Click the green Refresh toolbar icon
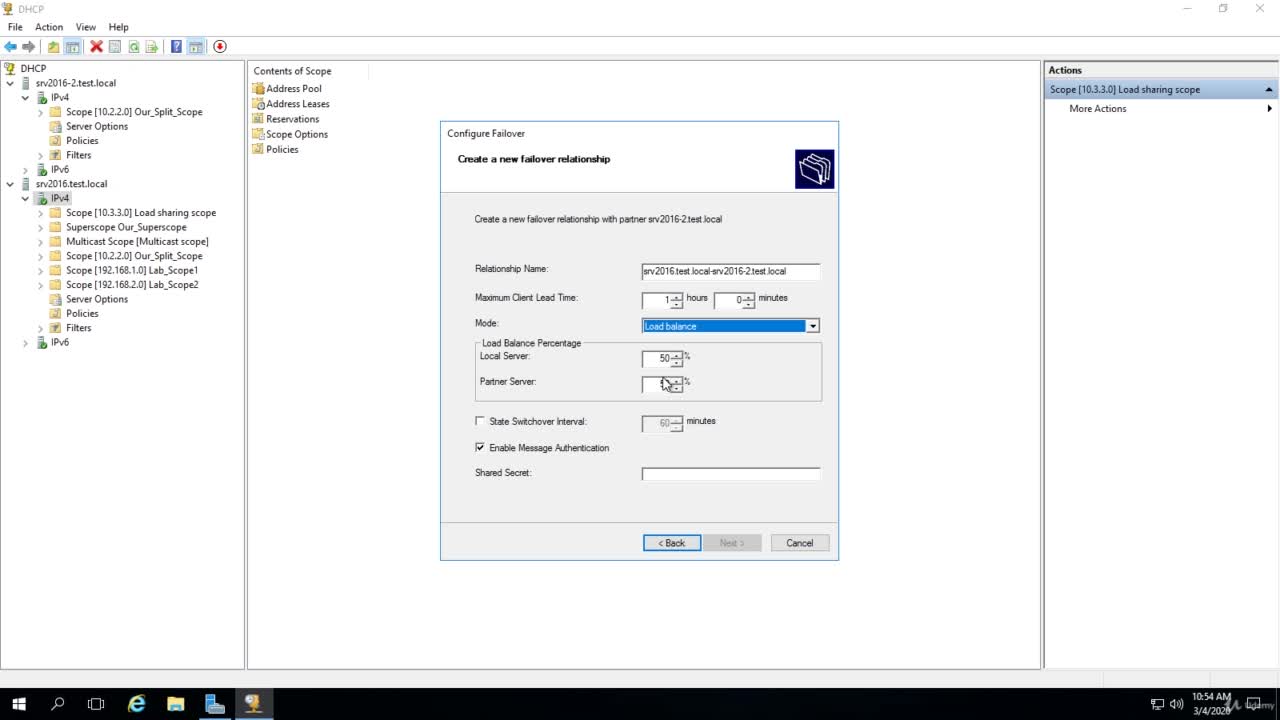1280x720 pixels. [133, 47]
